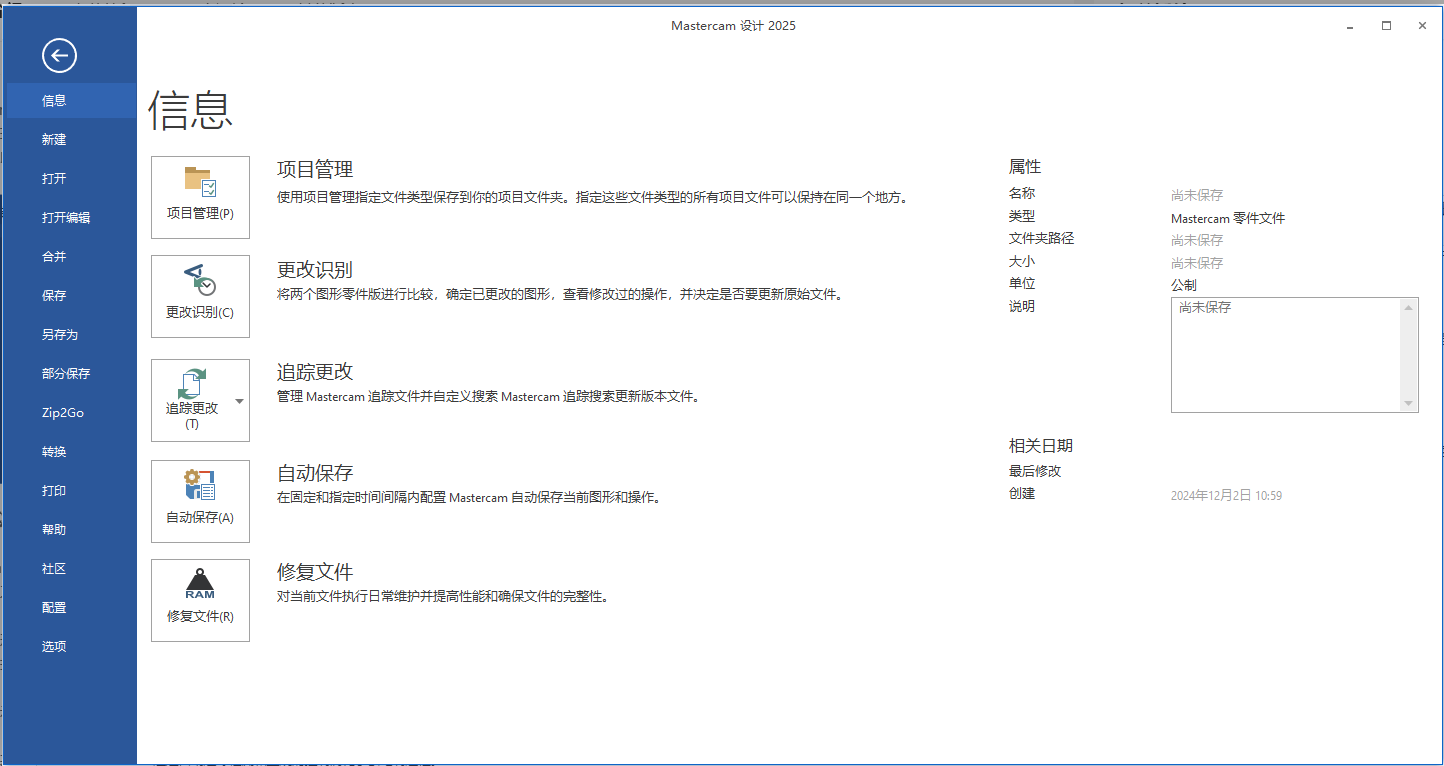
Task: Click the 说明 box scroll down arrow
Action: [1409, 404]
